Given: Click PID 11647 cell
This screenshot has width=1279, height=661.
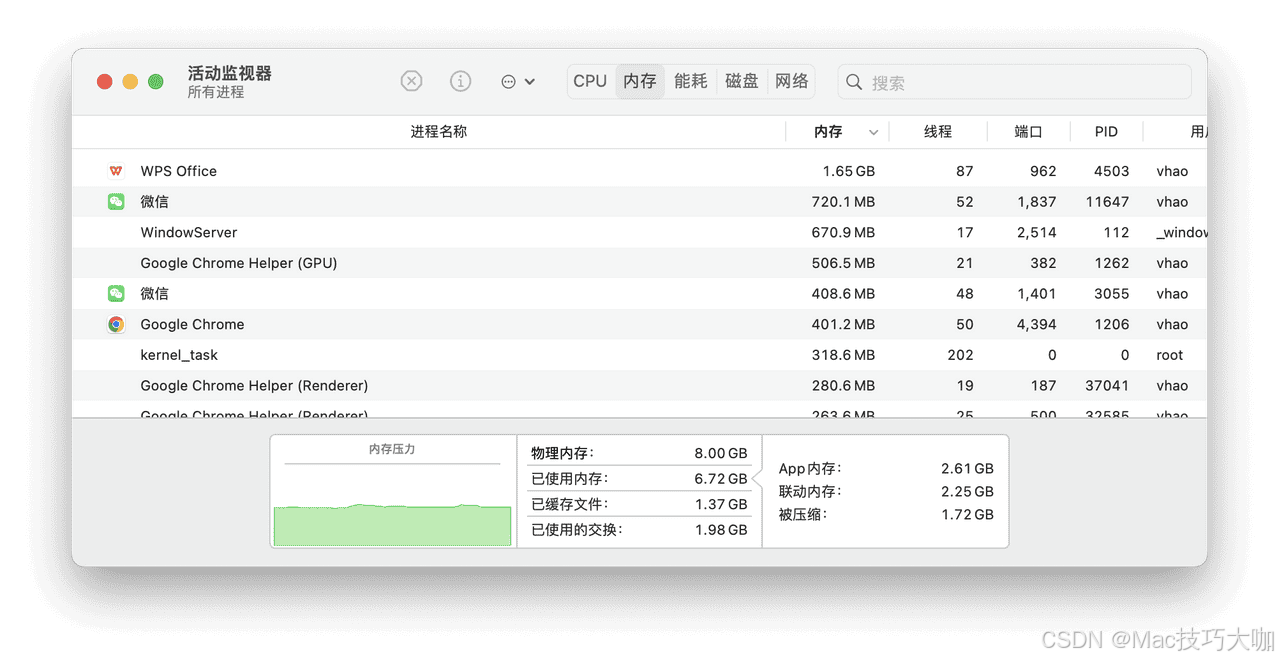Looking at the screenshot, I should tap(1107, 202).
